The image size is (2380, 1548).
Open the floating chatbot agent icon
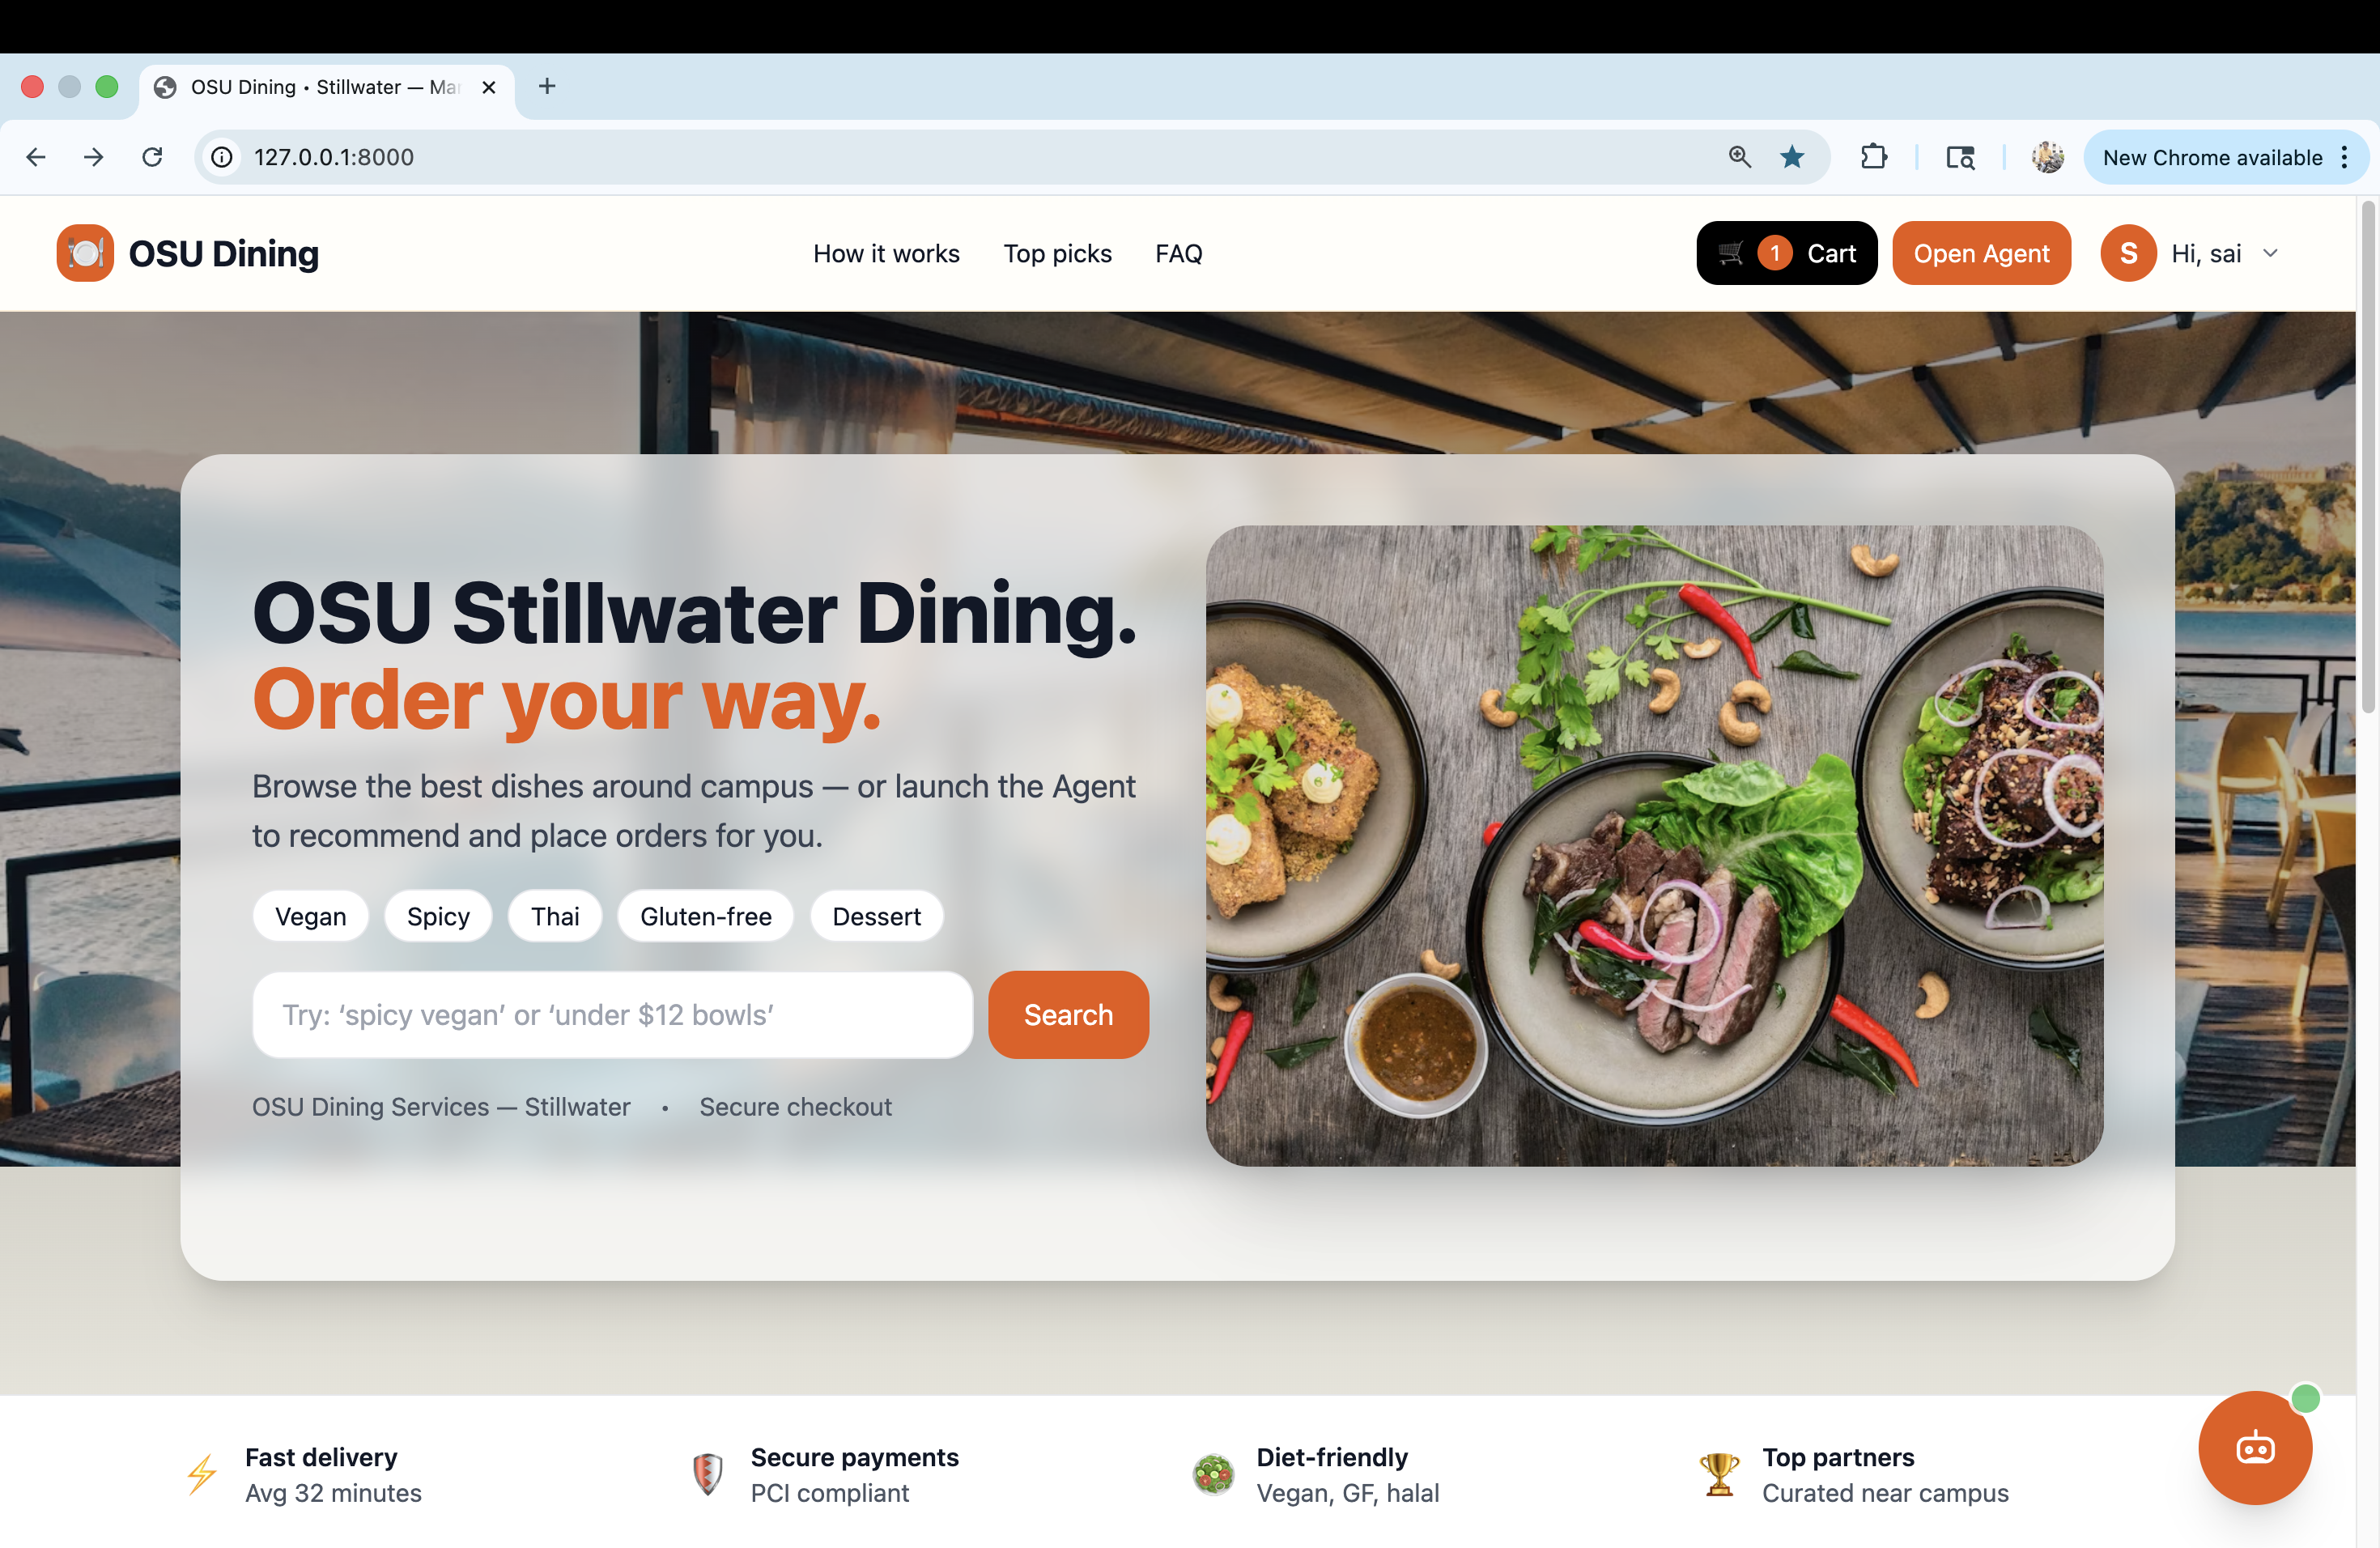point(2254,1447)
